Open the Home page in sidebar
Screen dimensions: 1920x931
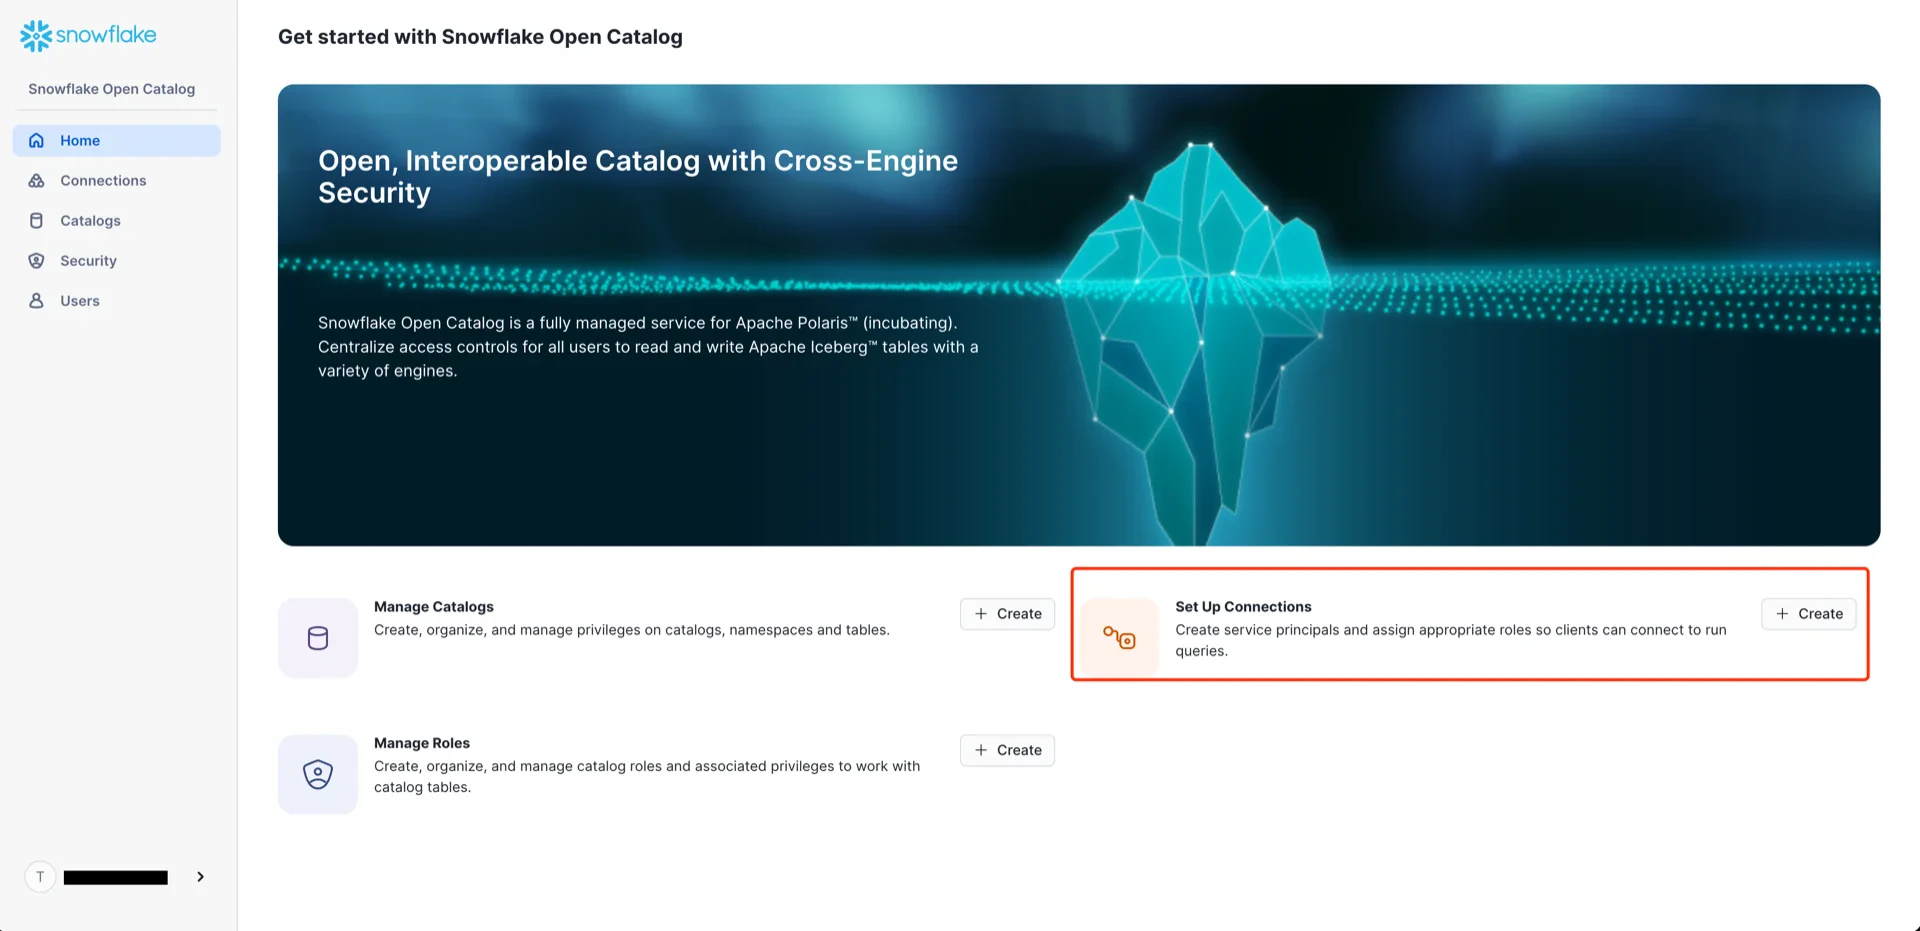click(x=117, y=141)
